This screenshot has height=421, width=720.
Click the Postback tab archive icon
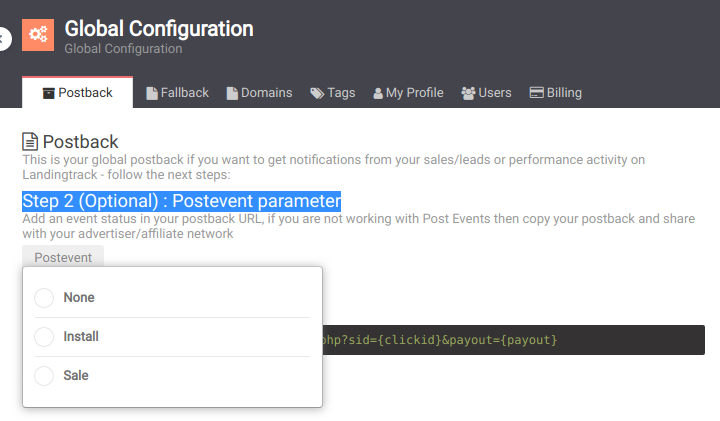(48, 93)
